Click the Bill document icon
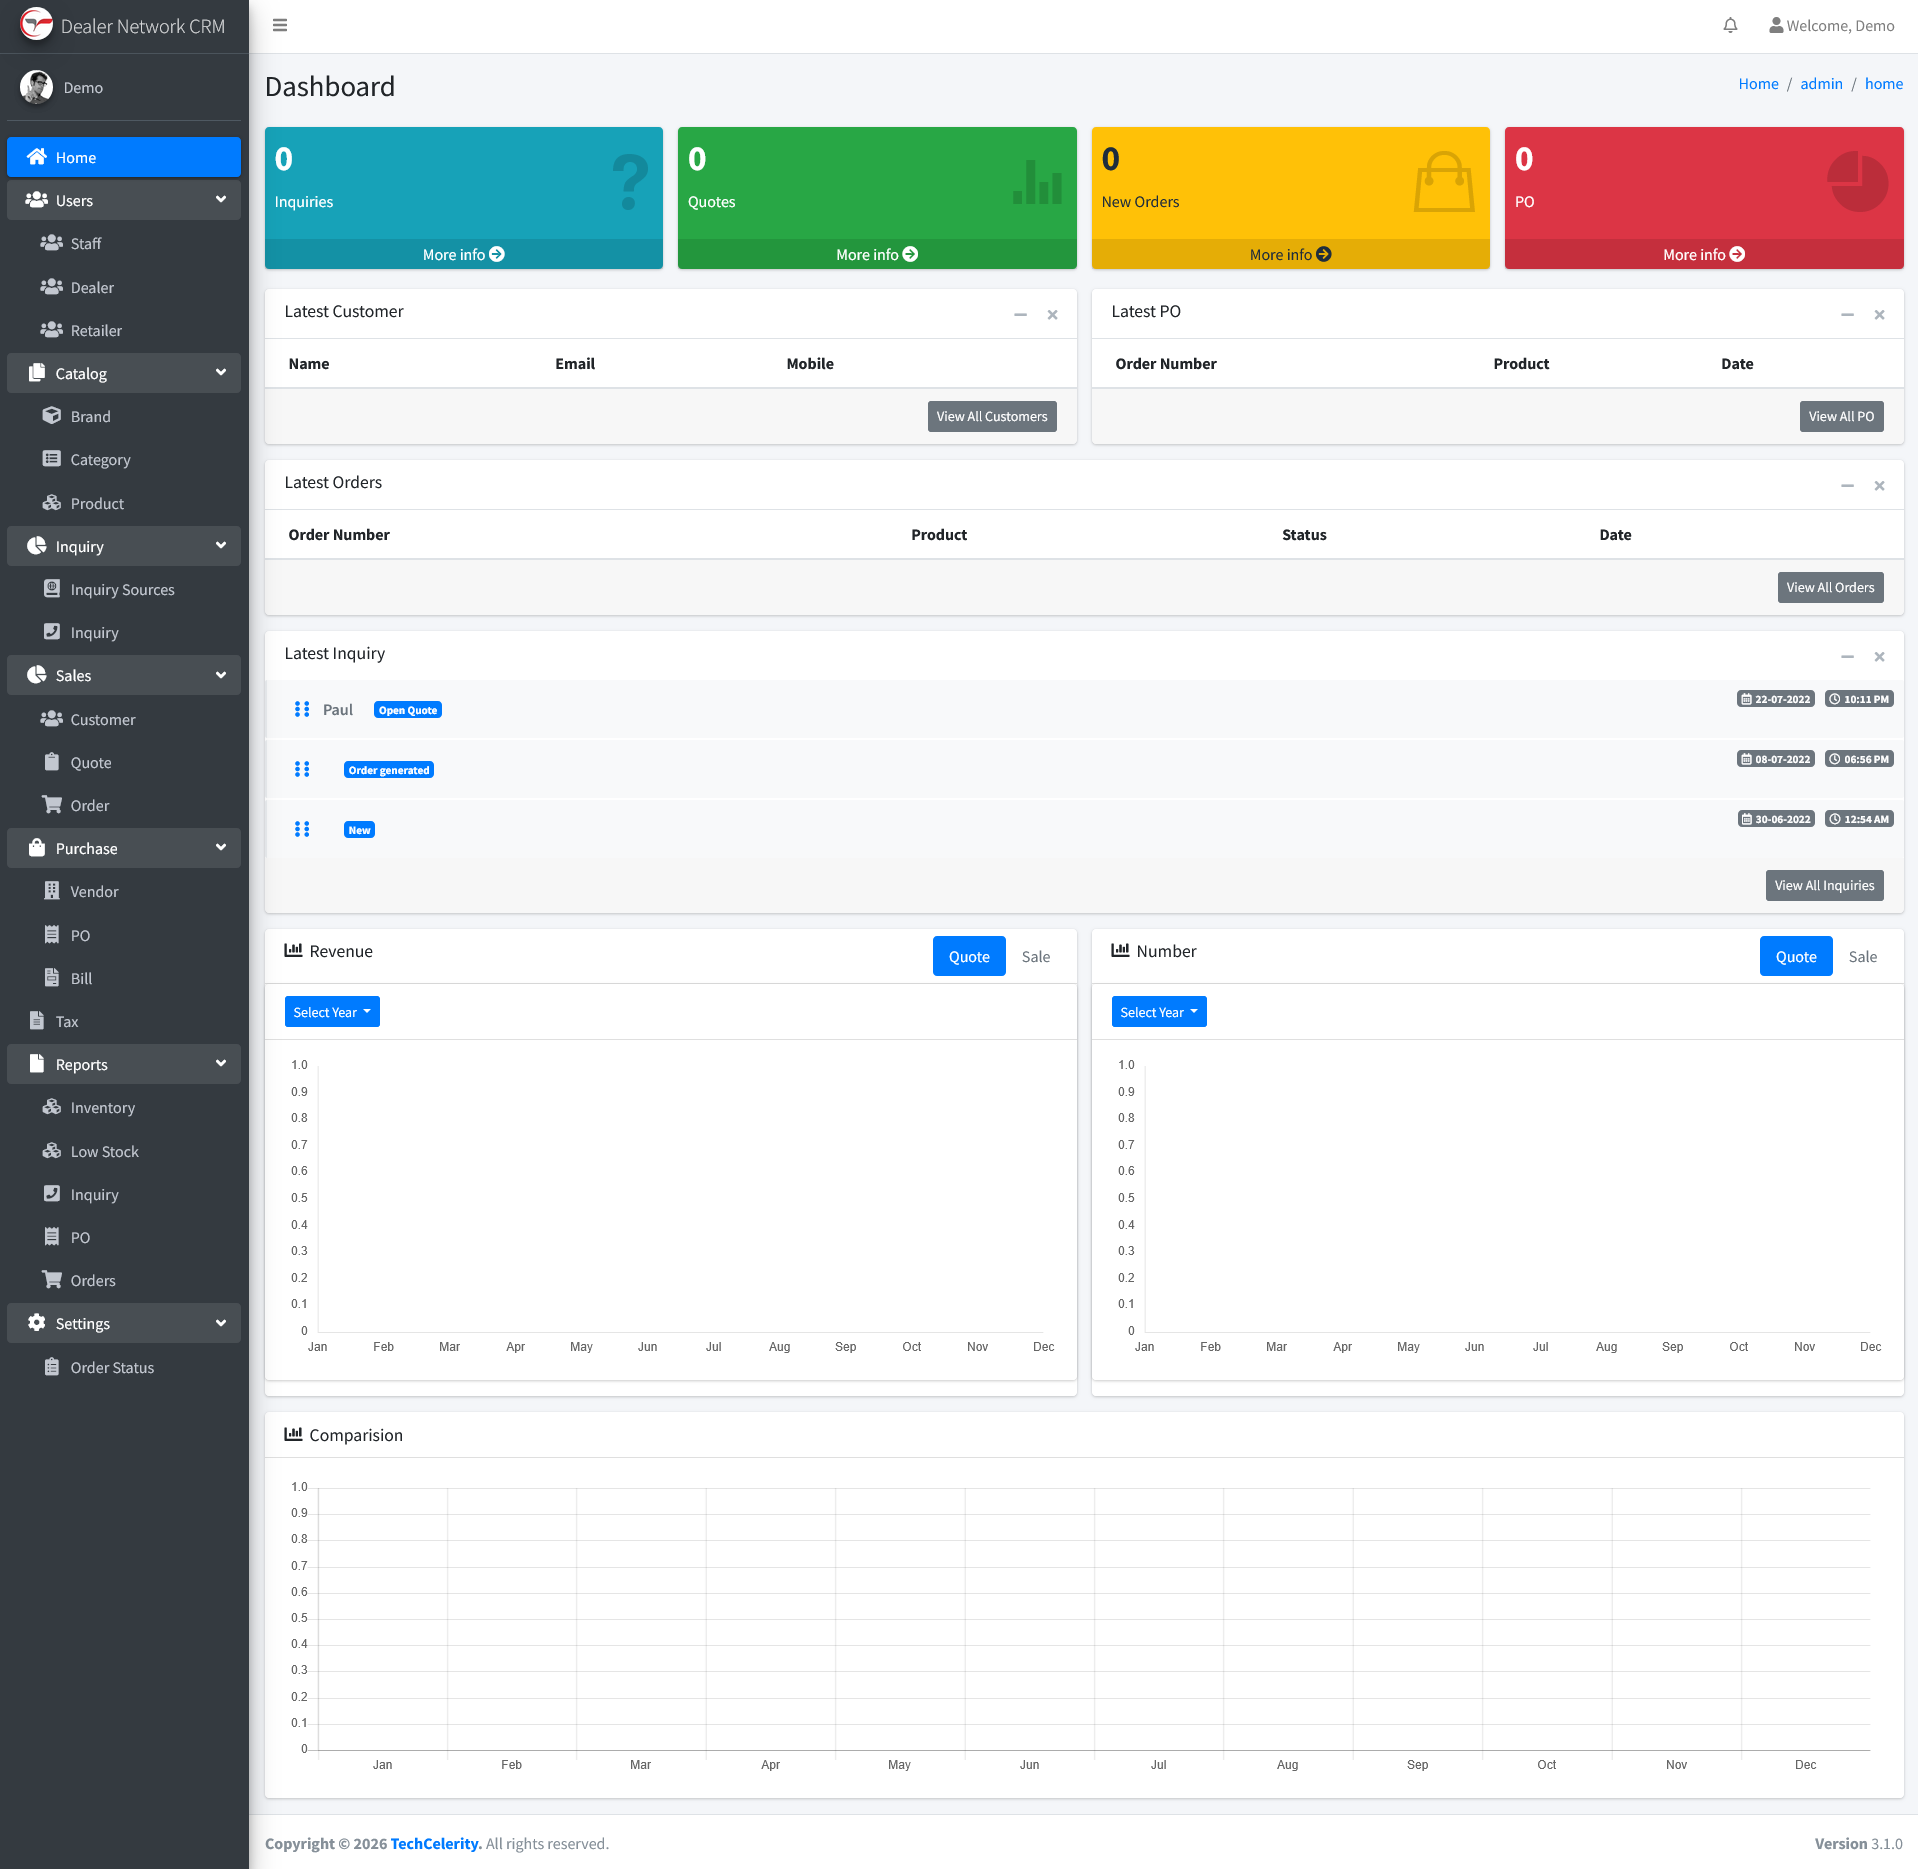The image size is (1918, 1869). click(x=52, y=978)
